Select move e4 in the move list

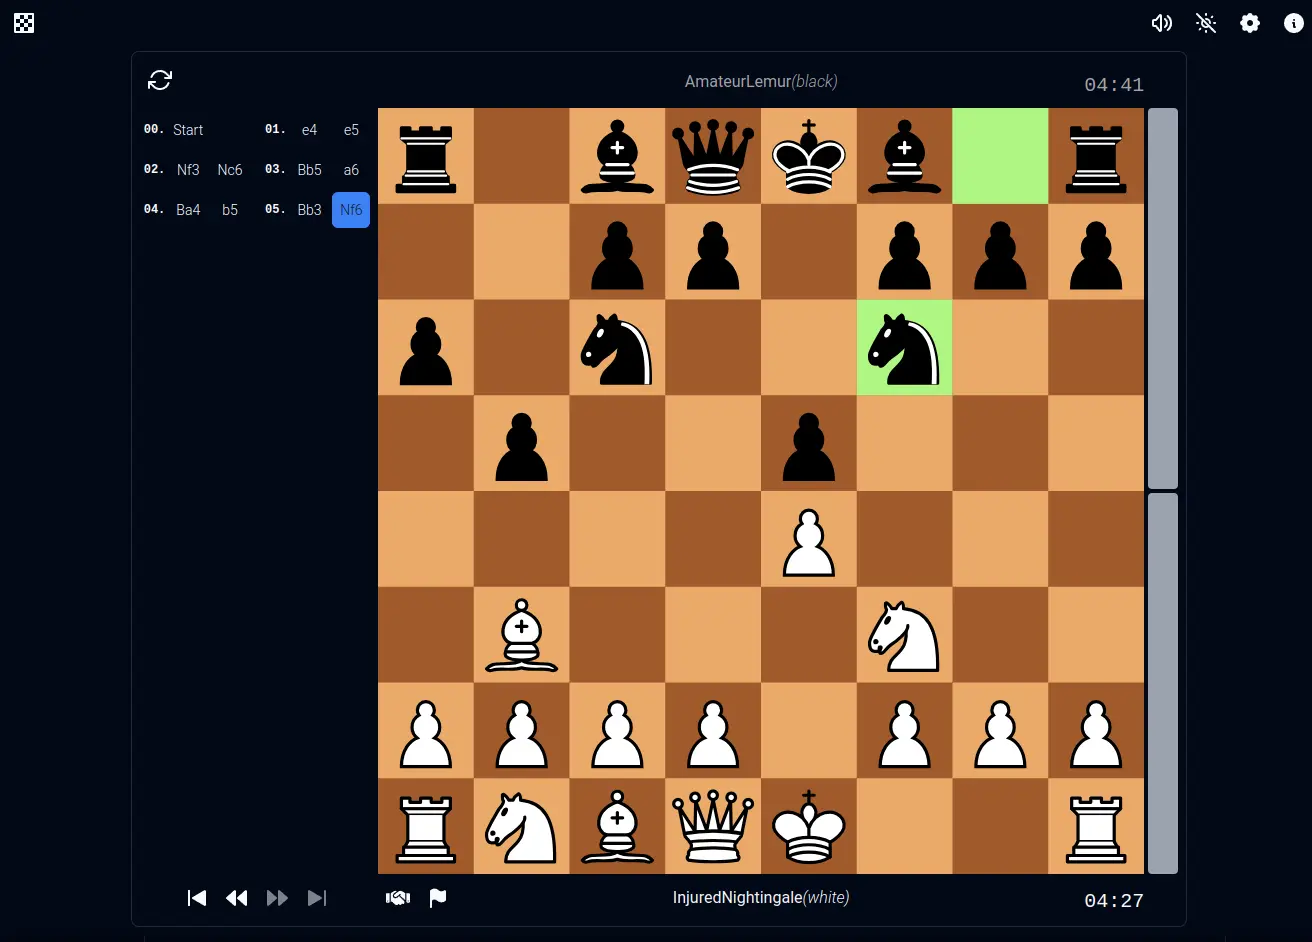[x=309, y=129]
